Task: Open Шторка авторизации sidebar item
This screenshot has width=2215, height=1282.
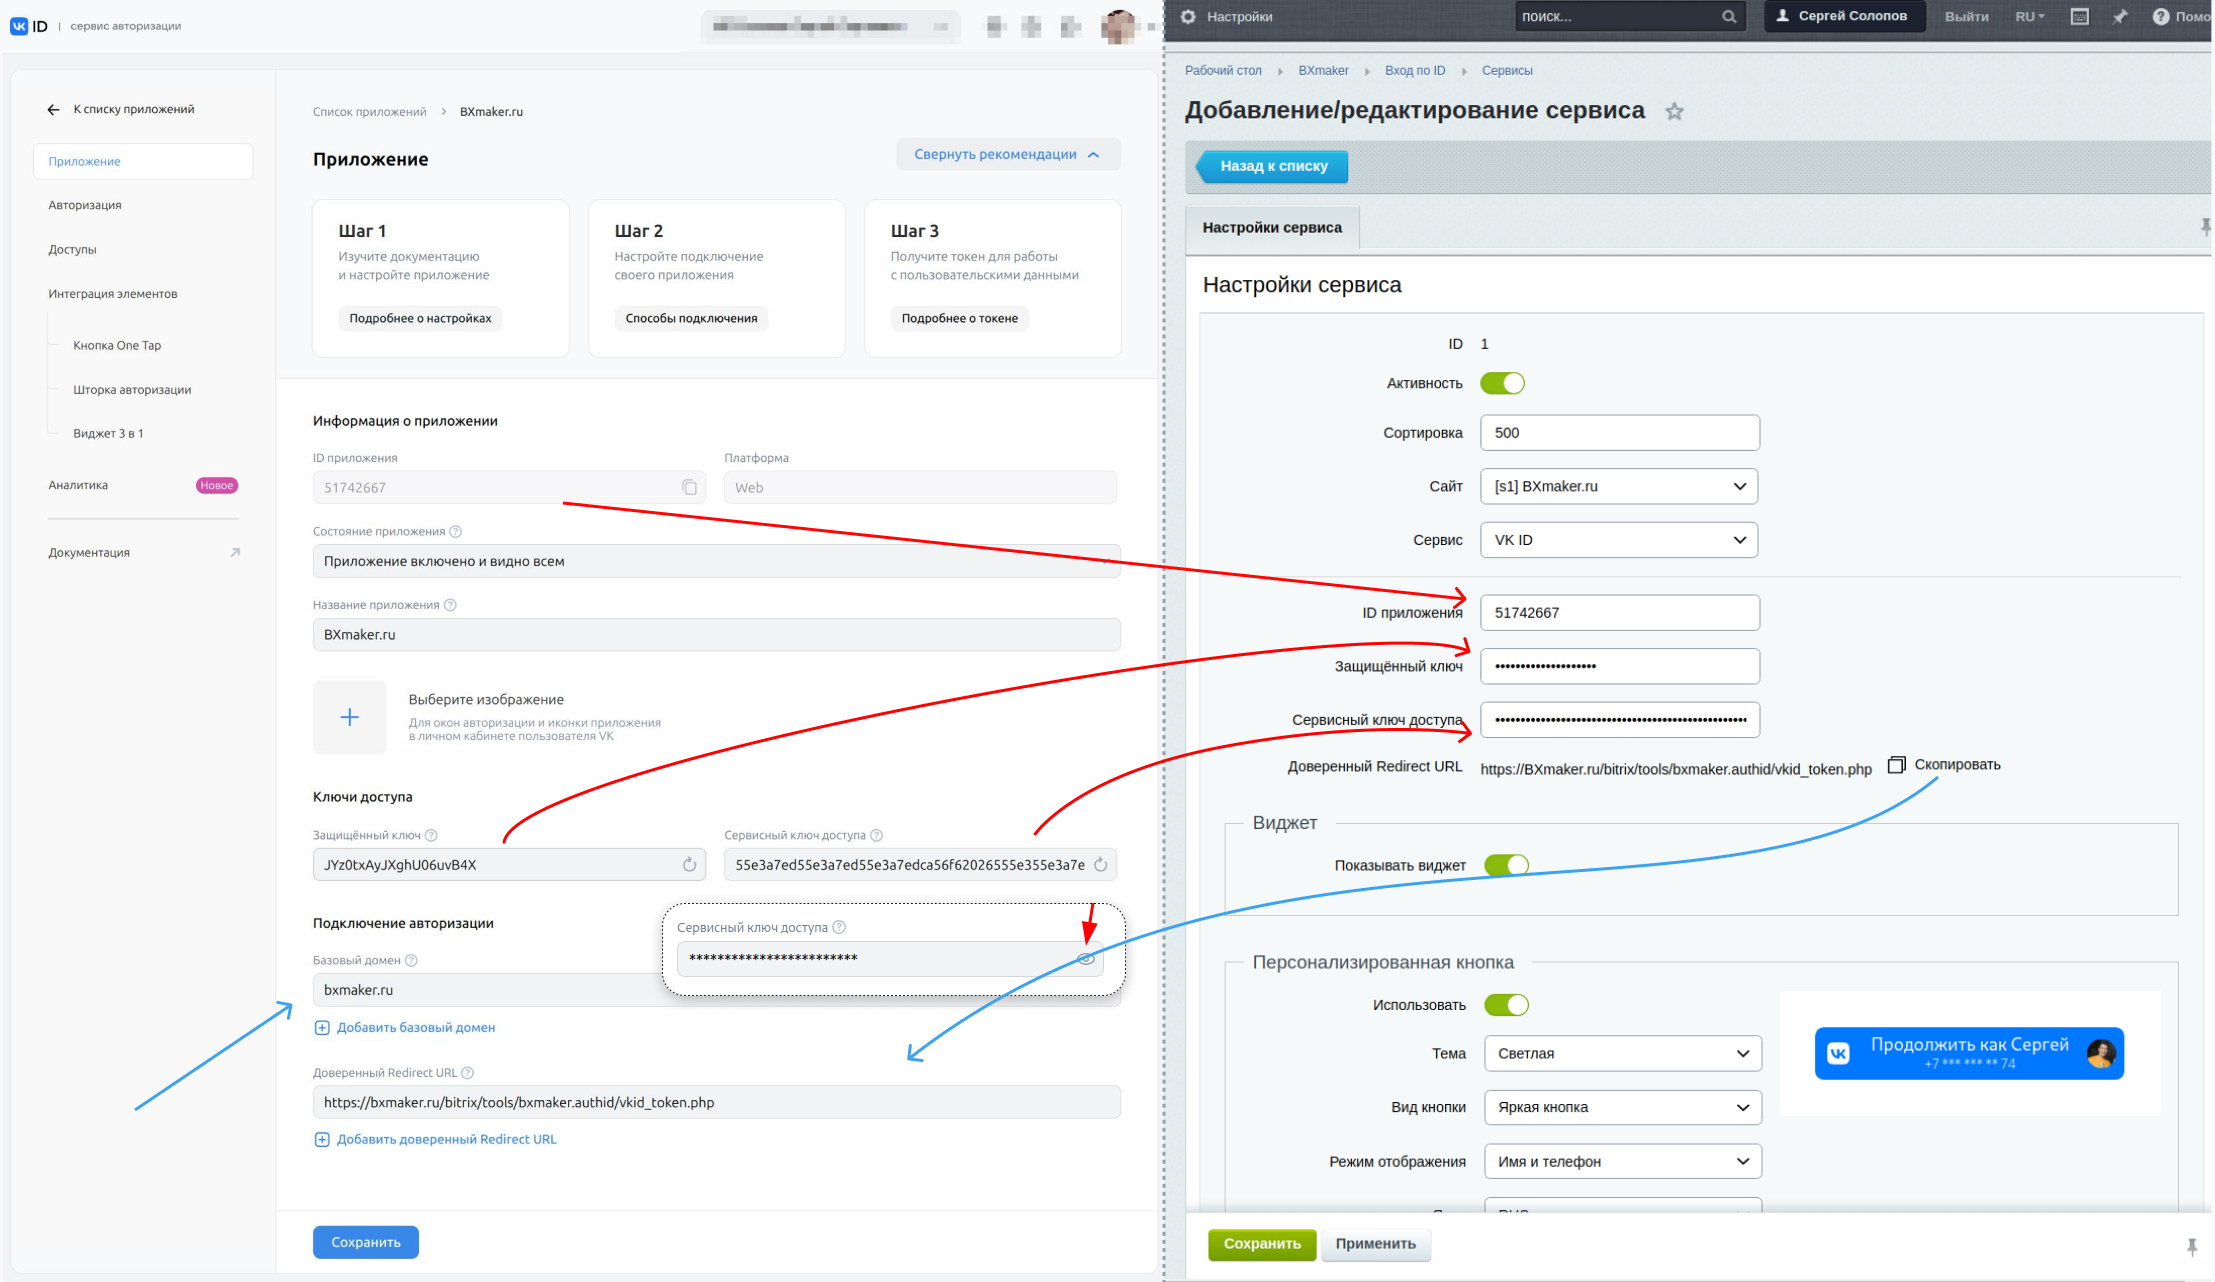Action: (132, 389)
